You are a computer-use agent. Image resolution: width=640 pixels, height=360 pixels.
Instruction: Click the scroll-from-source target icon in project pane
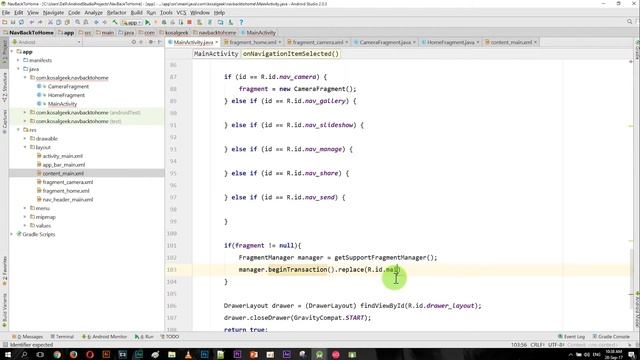133,42
